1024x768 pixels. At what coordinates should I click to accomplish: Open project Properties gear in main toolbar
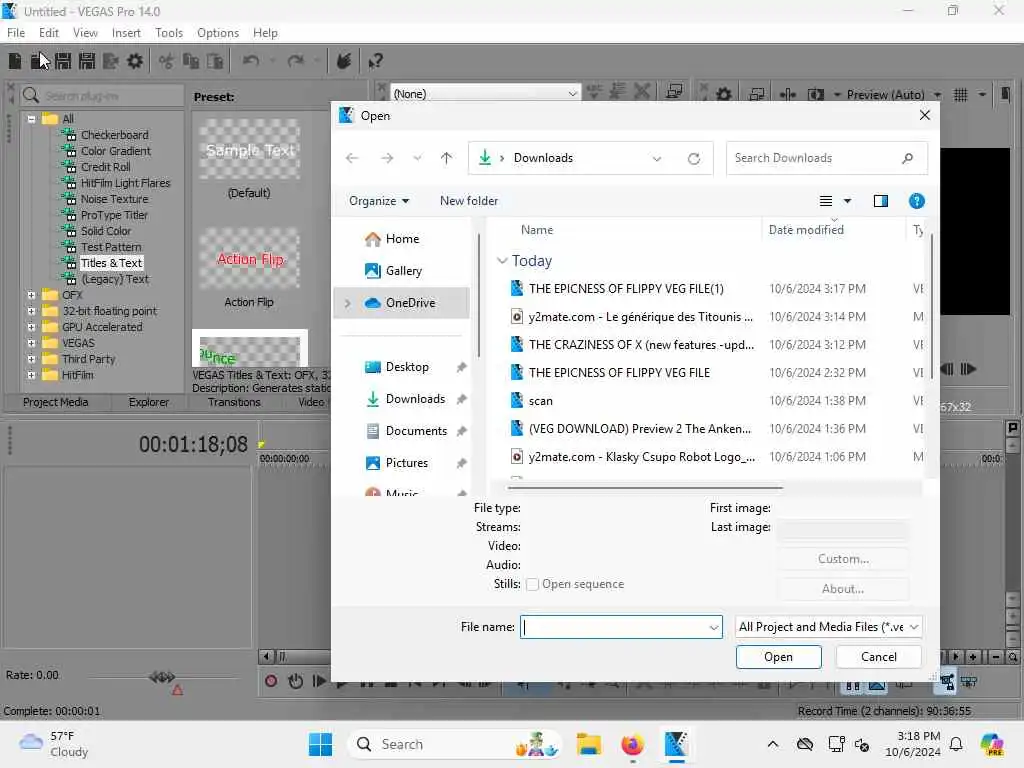click(x=135, y=61)
